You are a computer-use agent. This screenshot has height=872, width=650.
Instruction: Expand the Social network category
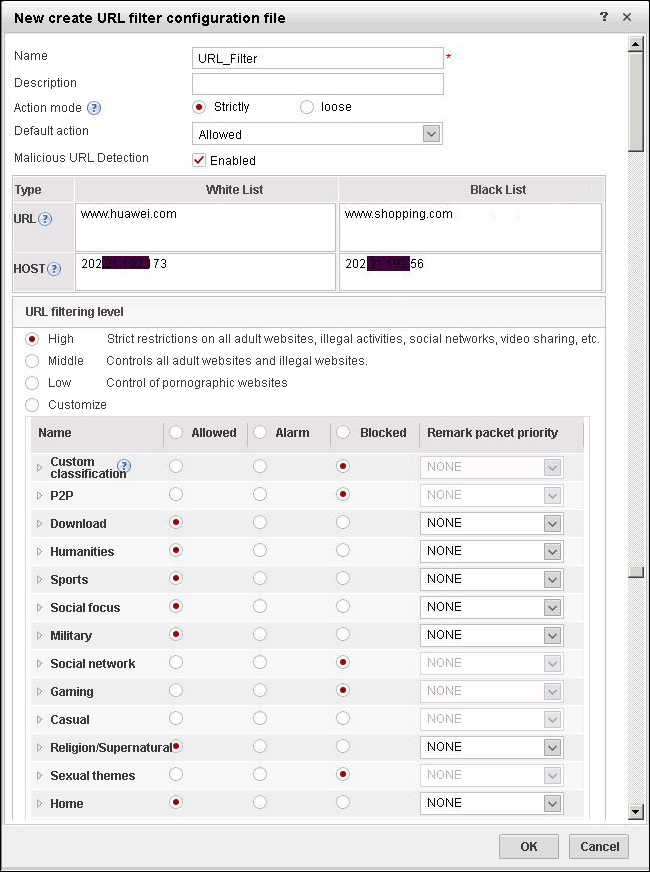pyautogui.click(x=39, y=663)
